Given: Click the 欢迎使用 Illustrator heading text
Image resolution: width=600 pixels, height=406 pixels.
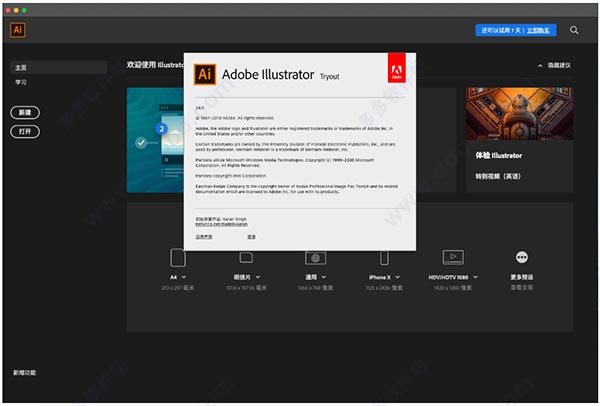Looking at the screenshot, I should [x=155, y=65].
